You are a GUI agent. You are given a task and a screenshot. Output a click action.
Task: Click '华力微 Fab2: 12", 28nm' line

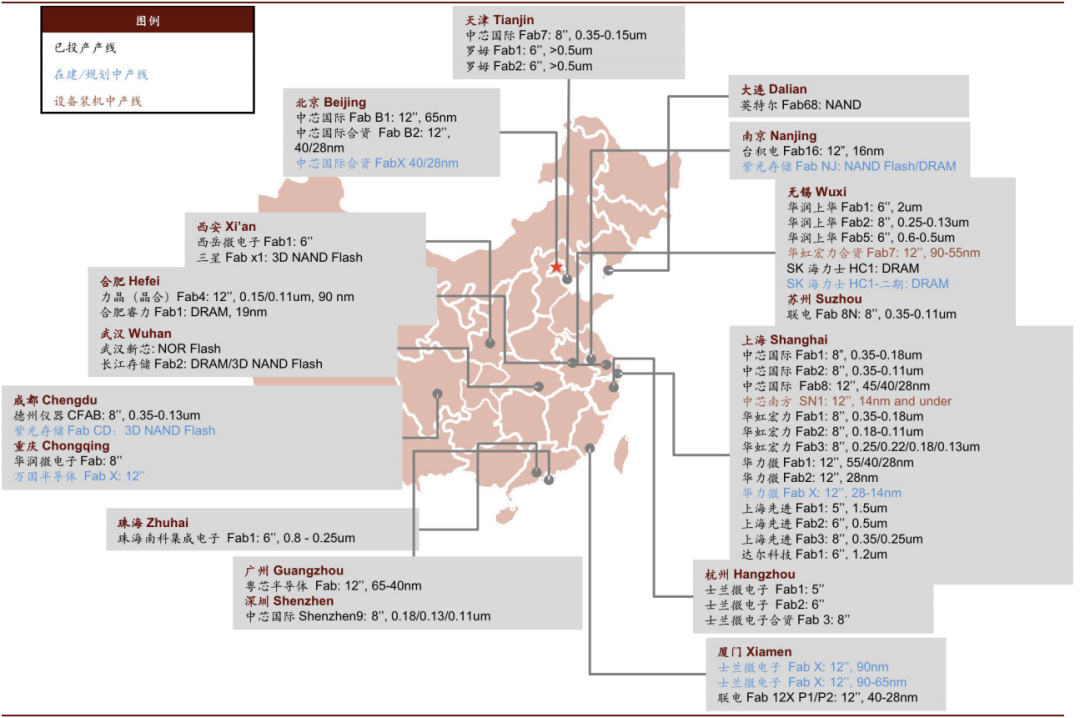(x=809, y=478)
